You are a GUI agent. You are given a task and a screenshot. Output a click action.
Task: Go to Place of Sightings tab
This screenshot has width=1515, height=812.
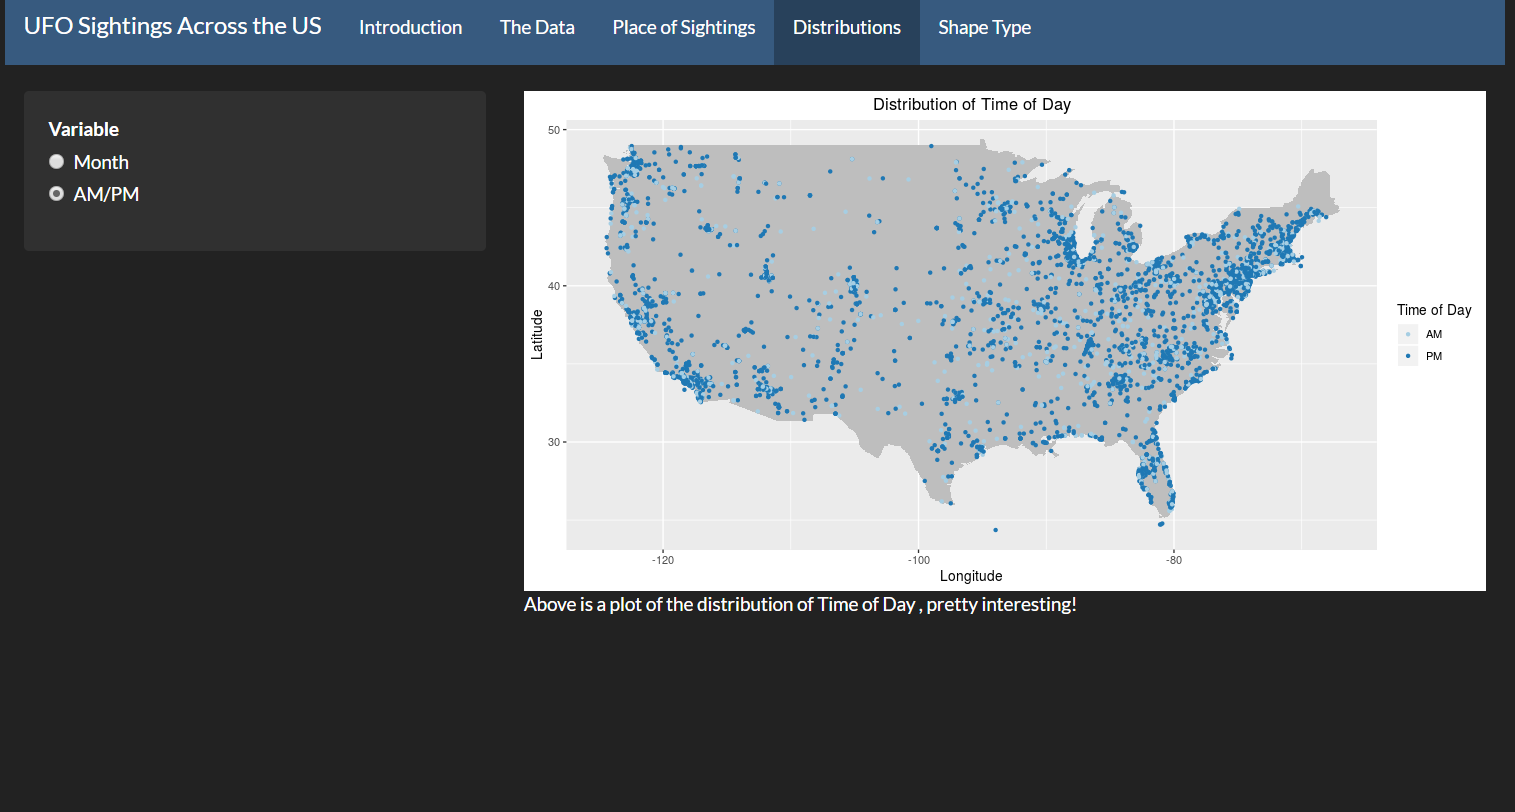(x=684, y=28)
